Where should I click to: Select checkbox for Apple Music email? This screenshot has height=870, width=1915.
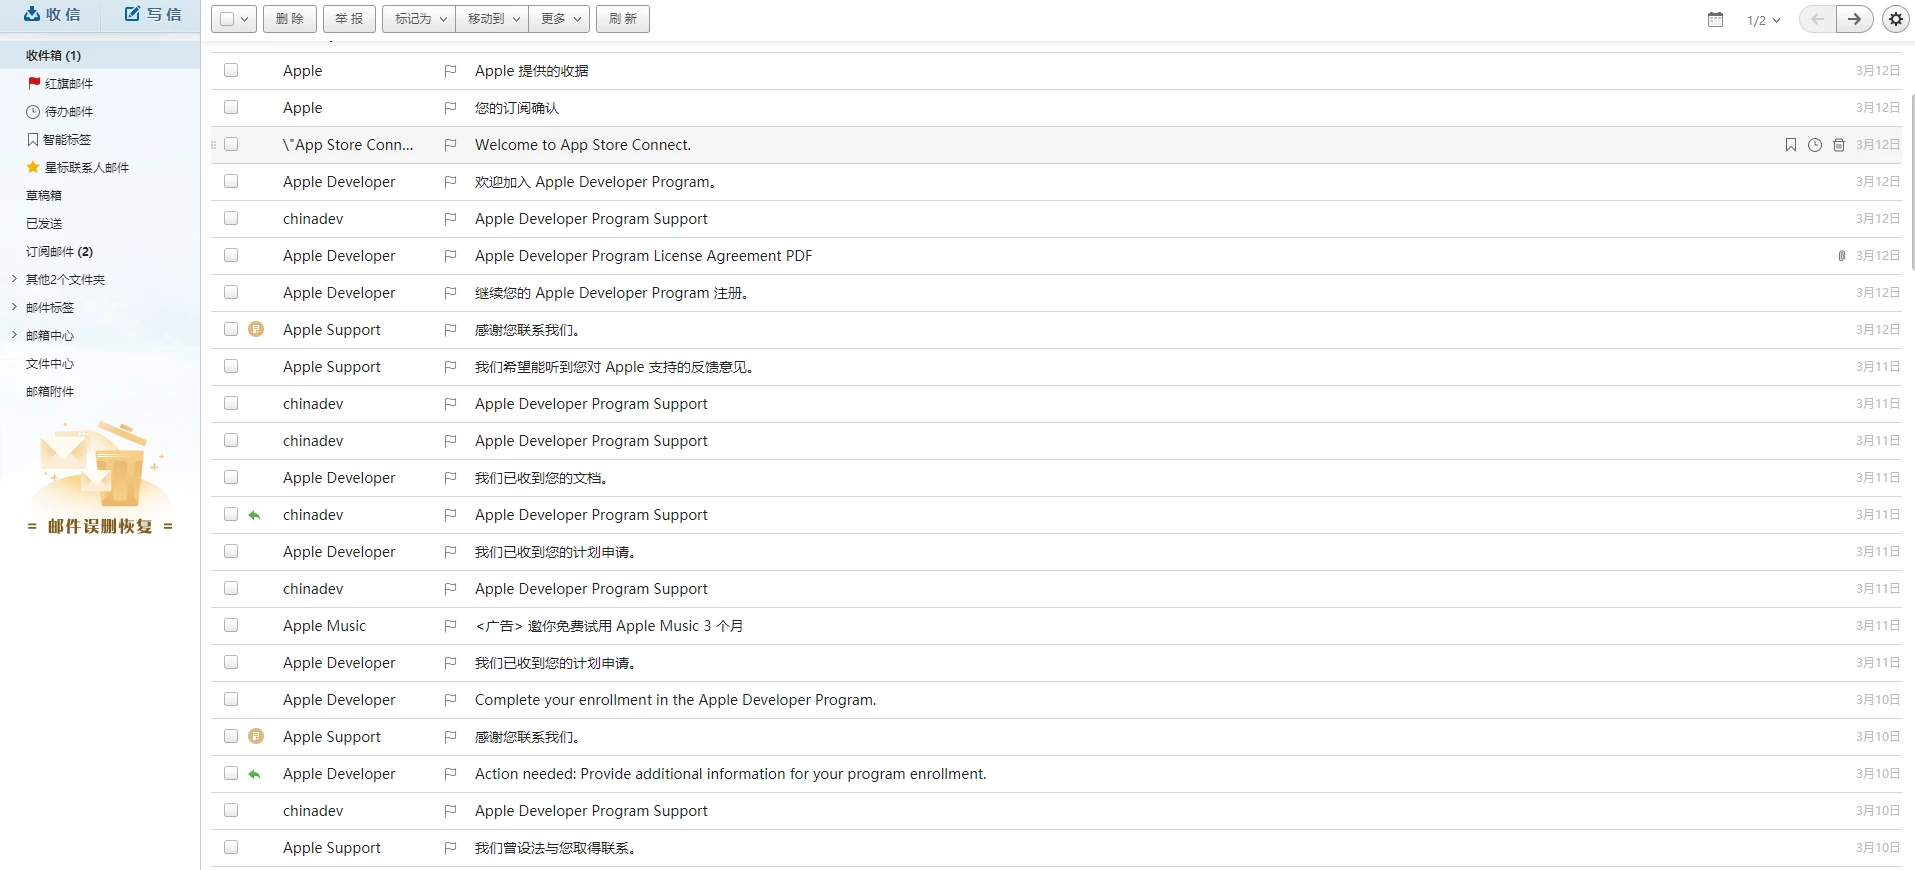[231, 626]
